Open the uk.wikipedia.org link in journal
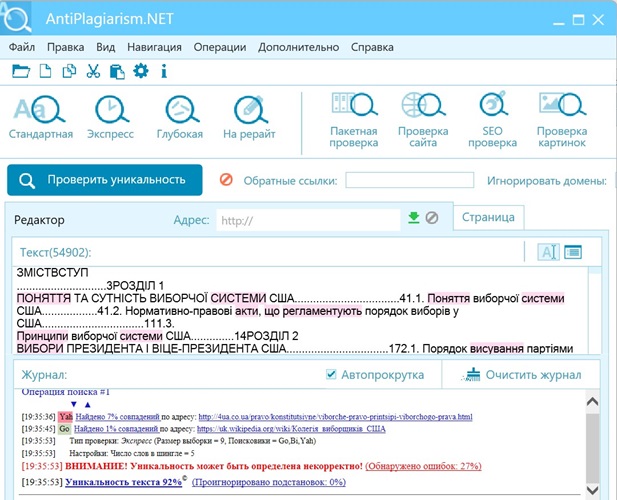The width and height of the screenshot is (617, 500). [291, 429]
